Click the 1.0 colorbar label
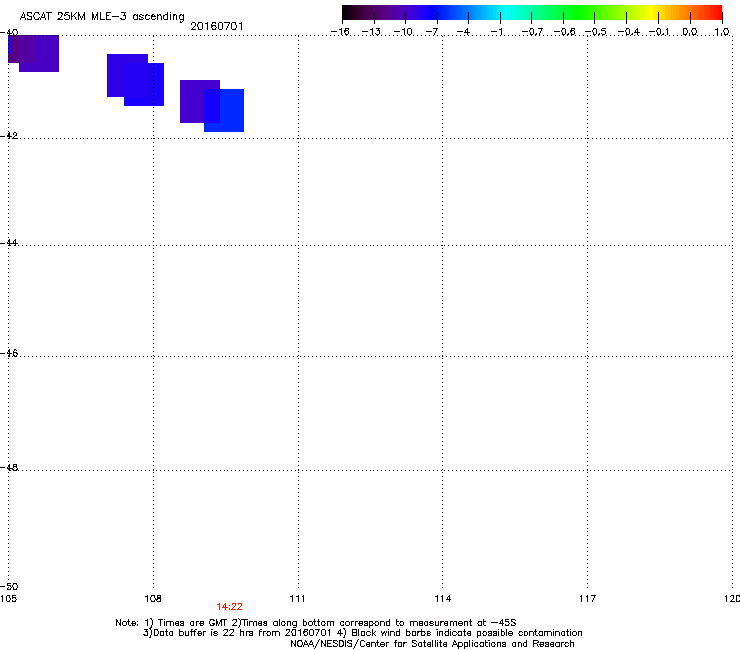740x650 pixels. (722, 32)
